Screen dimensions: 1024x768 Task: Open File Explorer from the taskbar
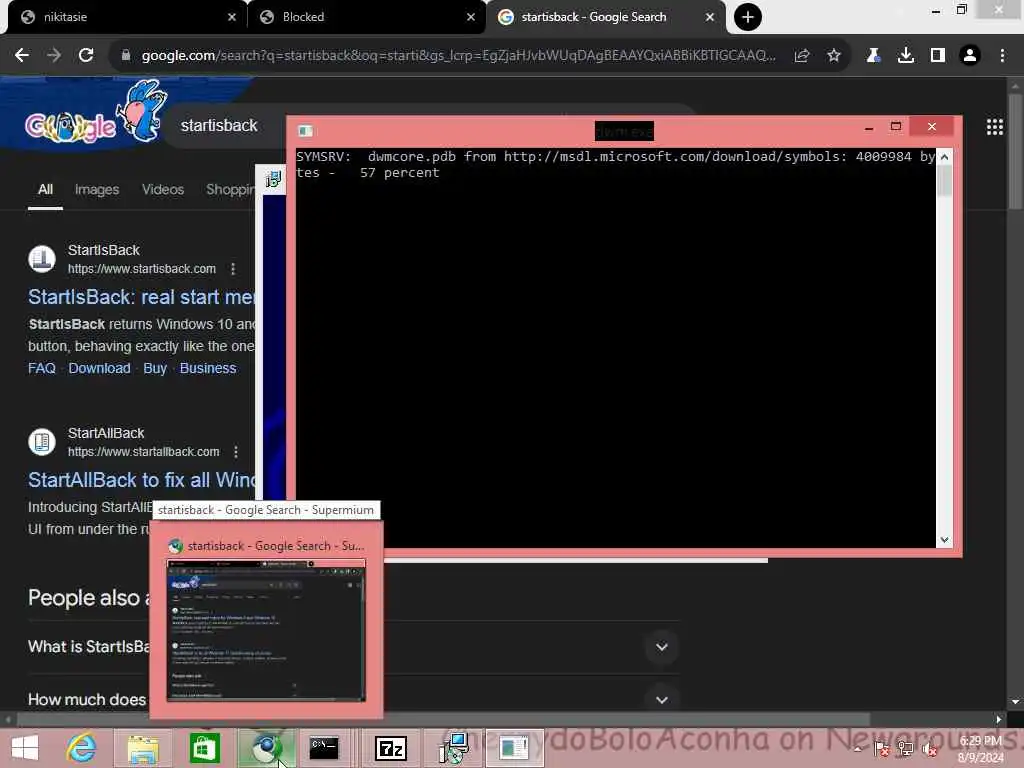tap(143, 748)
